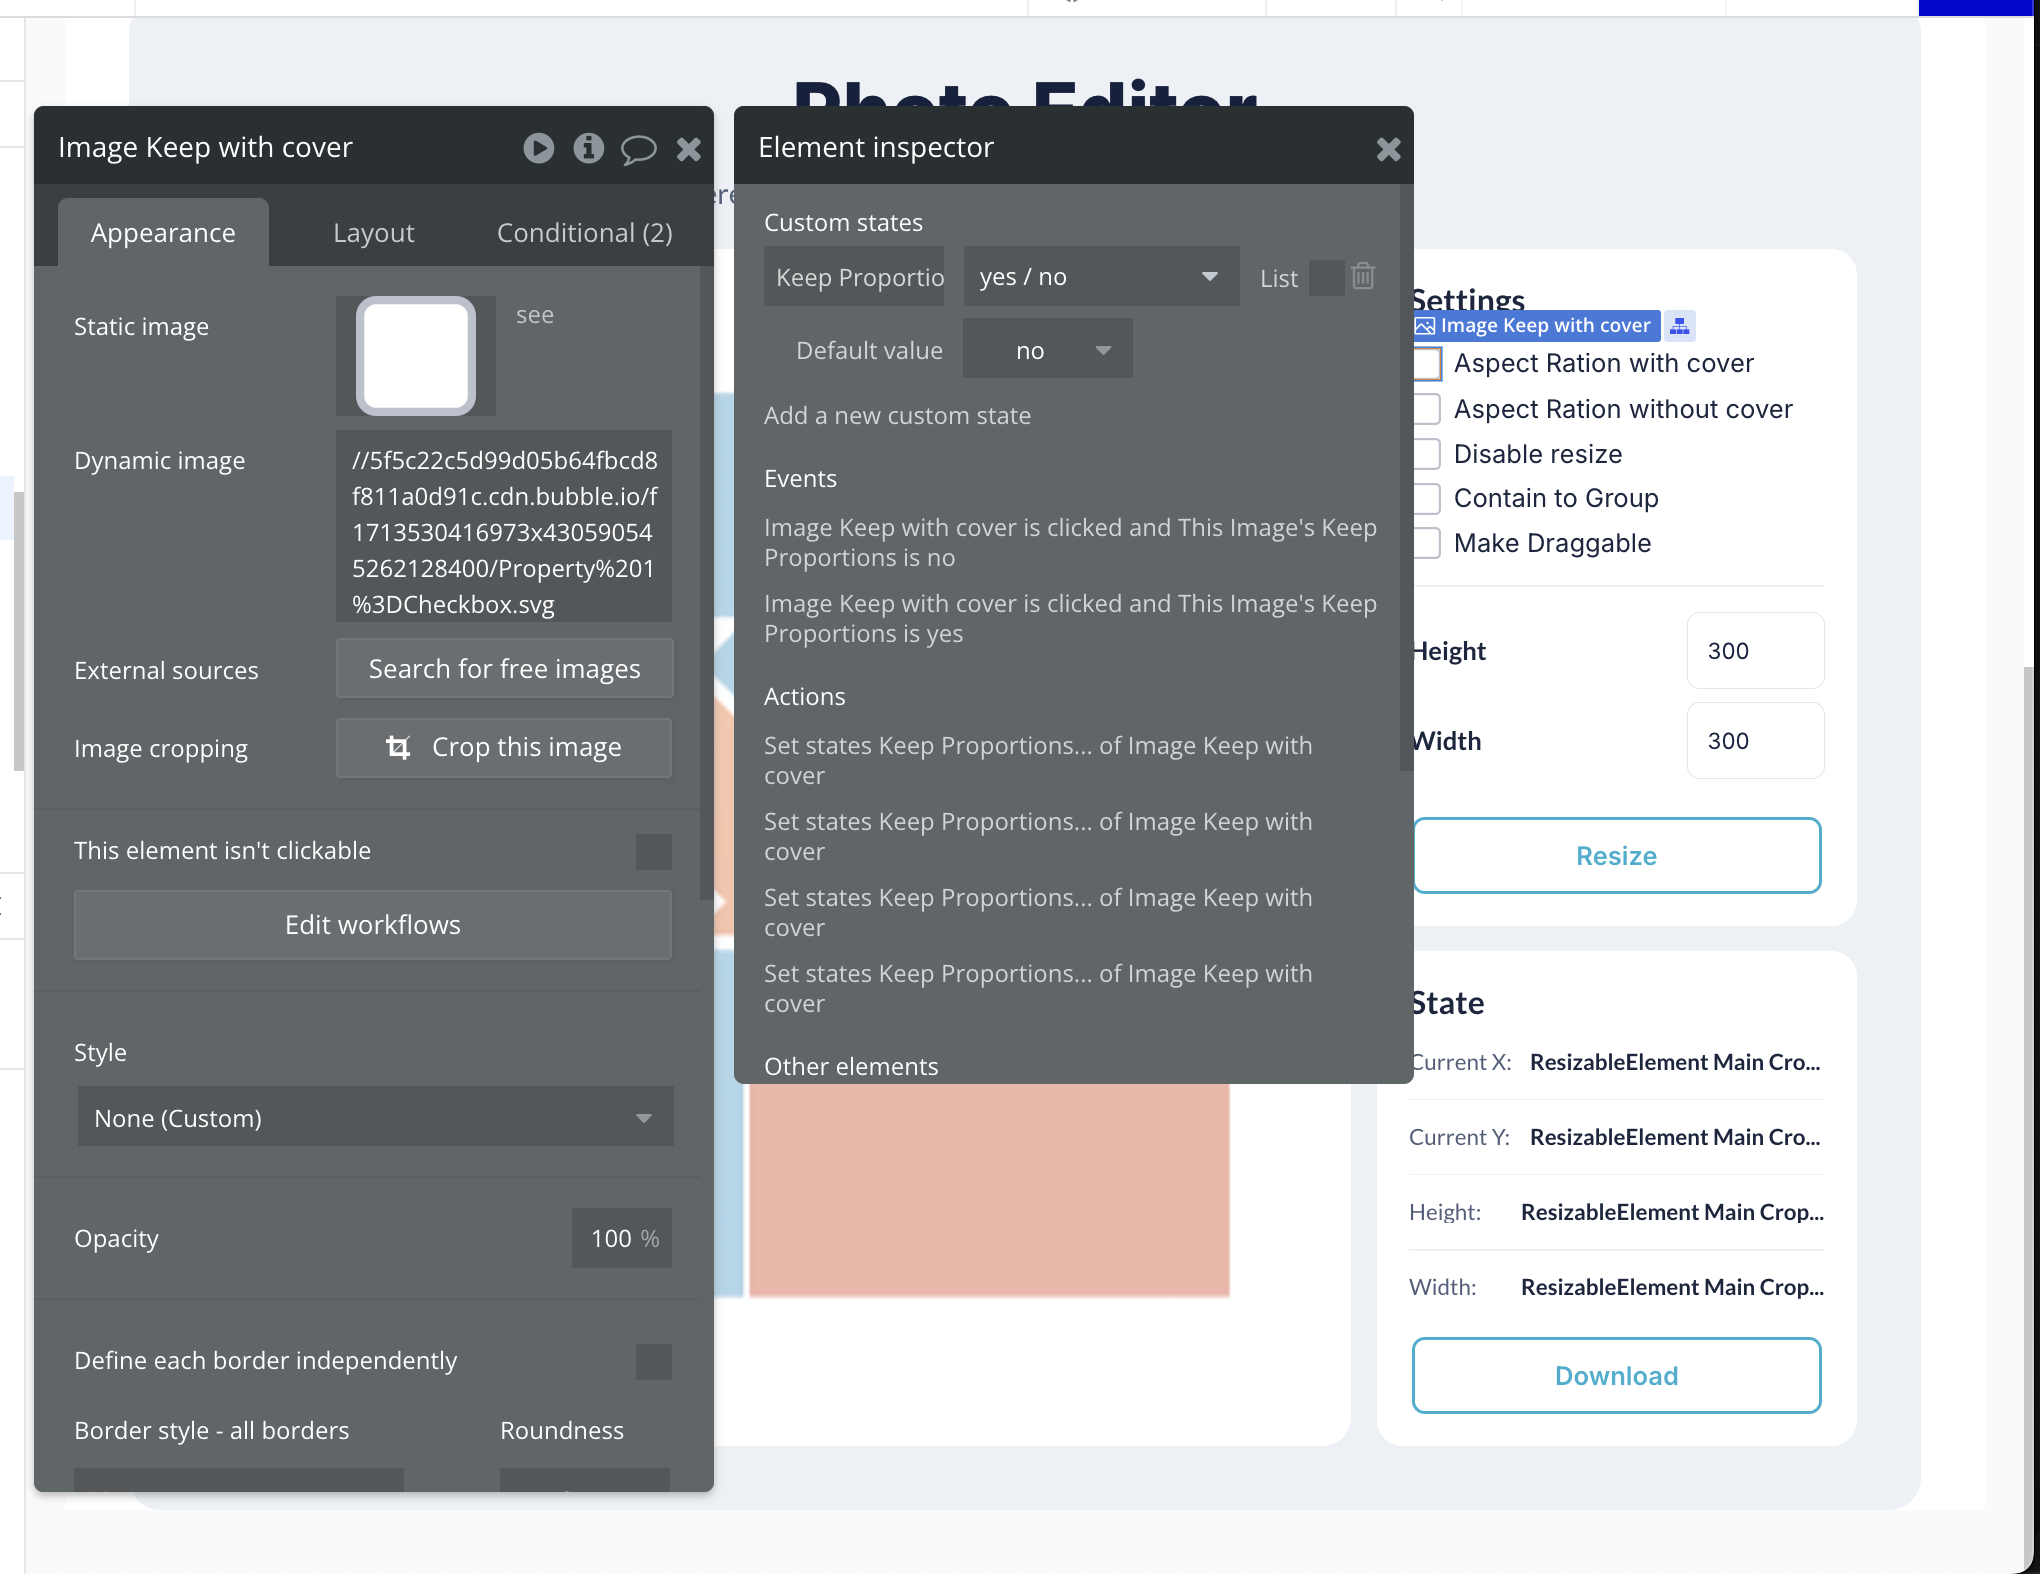2040x1574 pixels.
Task: Click the Edit workflows button
Action: 372,925
